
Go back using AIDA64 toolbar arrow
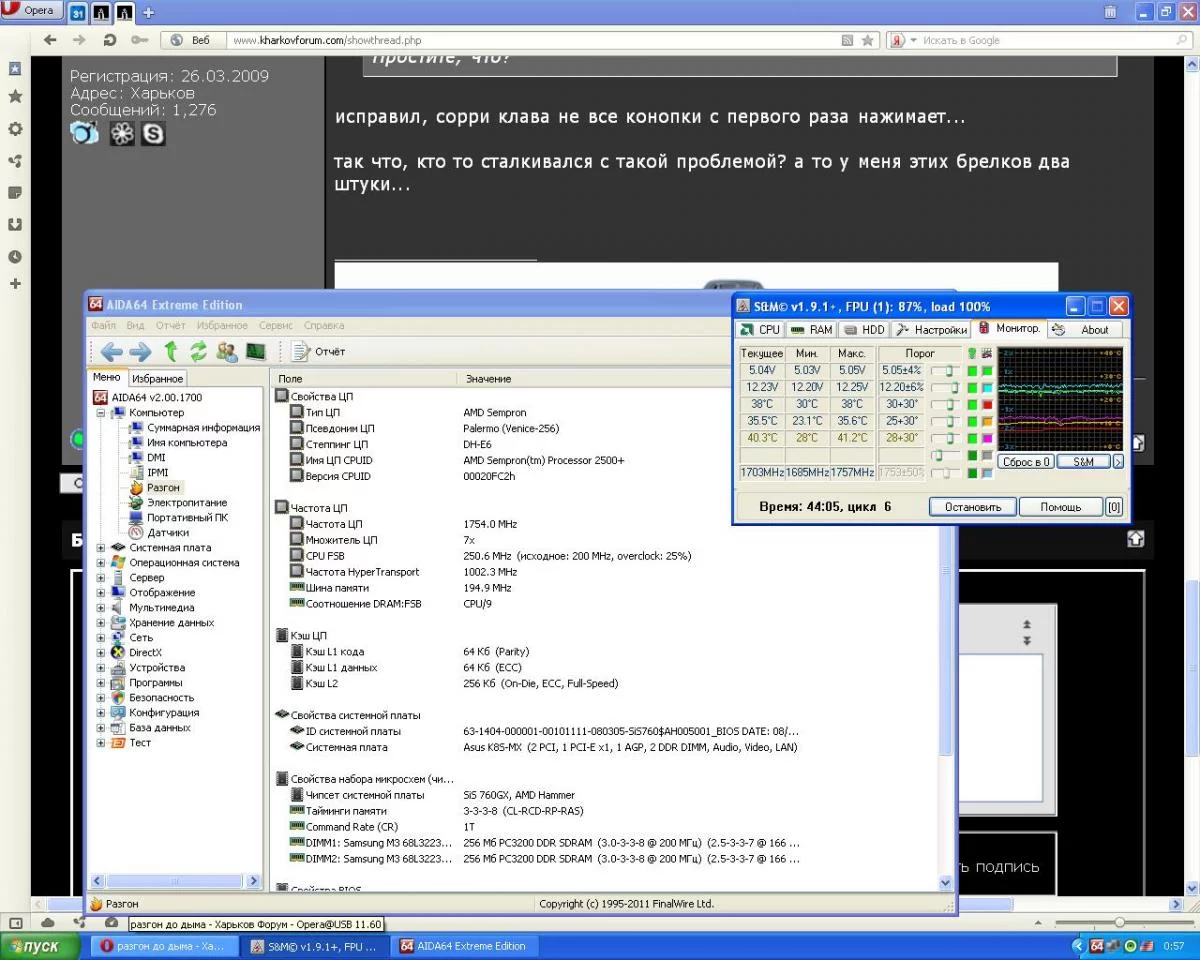tap(112, 351)
